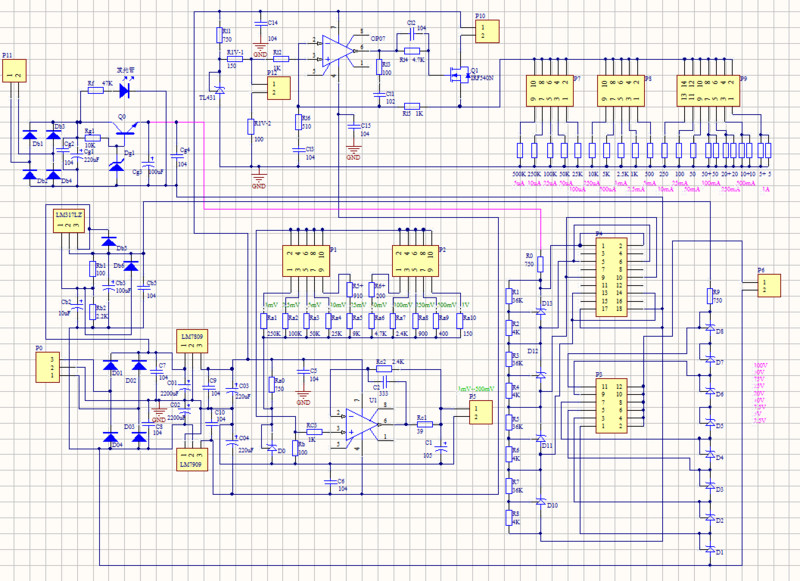Select the P6 output connector
This screenshot has height=581, width=800.
[x=765, y=286]
